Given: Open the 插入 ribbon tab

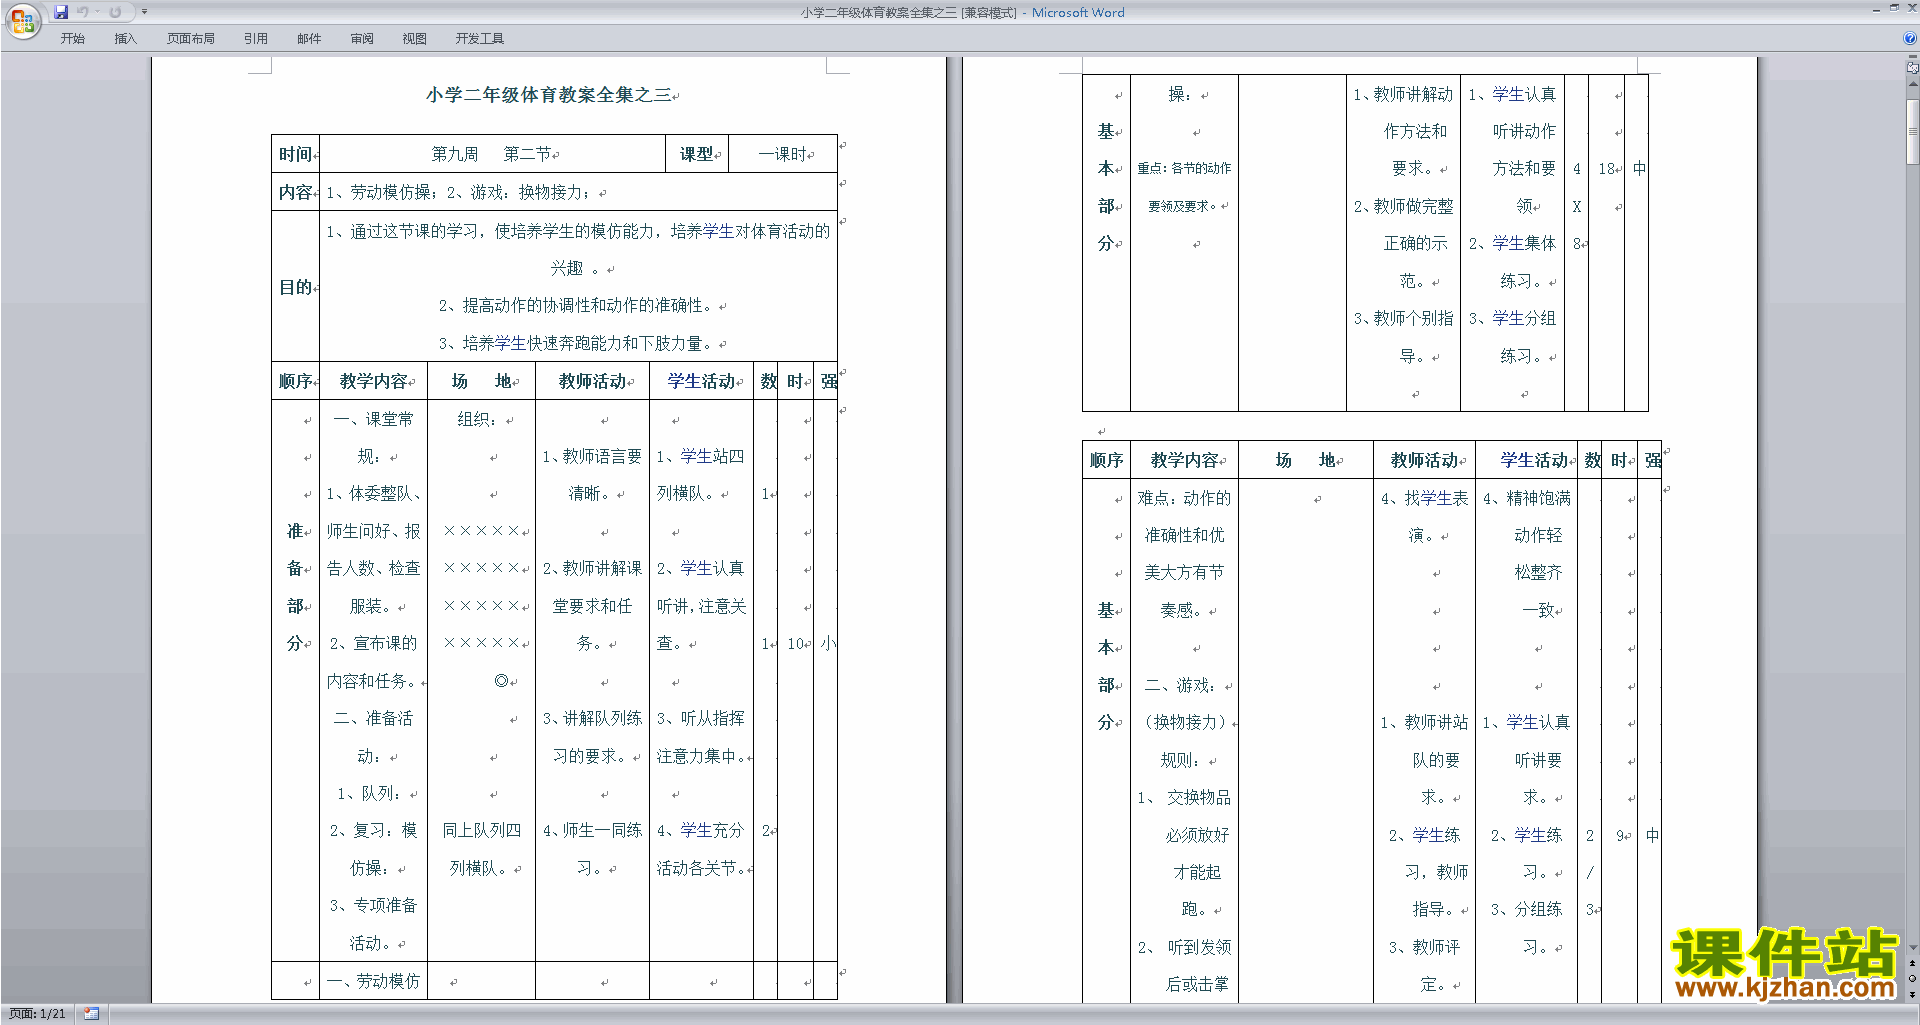Looking at the screenshot, I should 125,39.
